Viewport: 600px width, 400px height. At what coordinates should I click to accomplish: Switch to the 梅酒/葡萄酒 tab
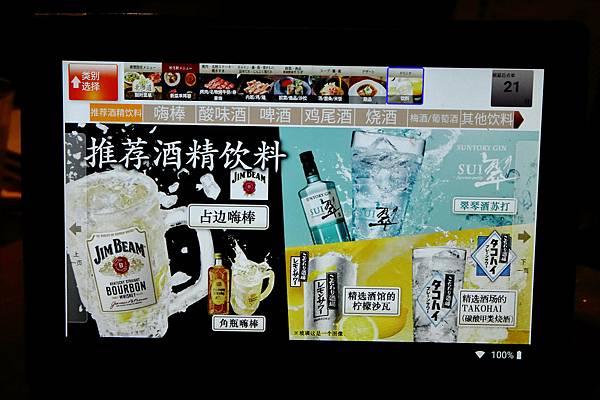434,118
